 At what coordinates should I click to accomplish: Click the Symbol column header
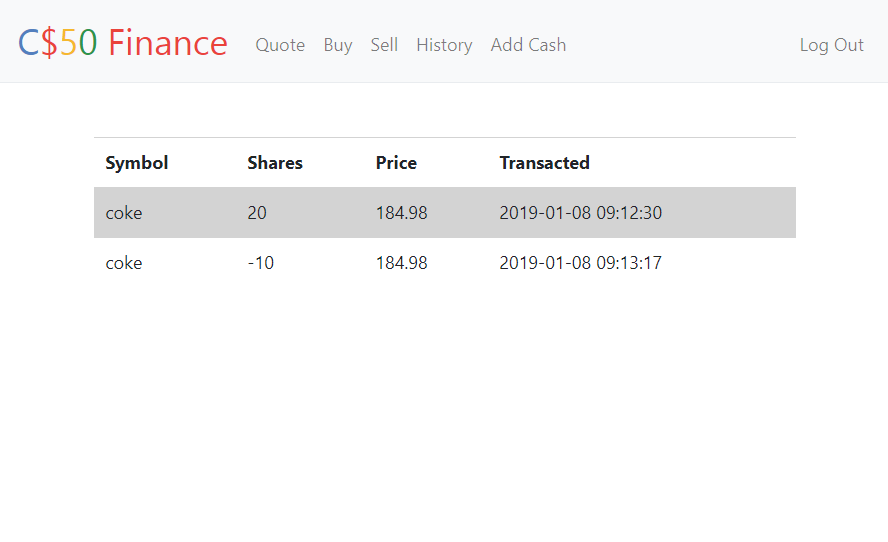point(136,163)
